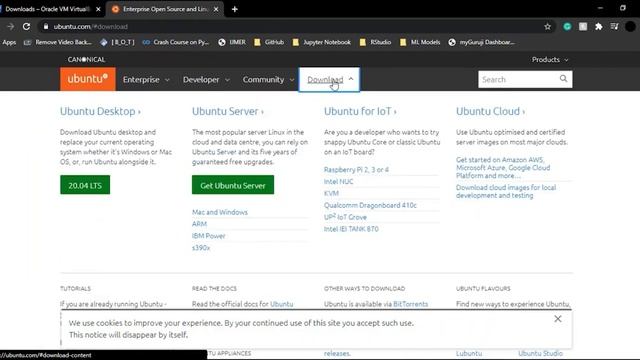Open the Intel NUC link
This screenshot has width=640, height=360.
point(338,181)
